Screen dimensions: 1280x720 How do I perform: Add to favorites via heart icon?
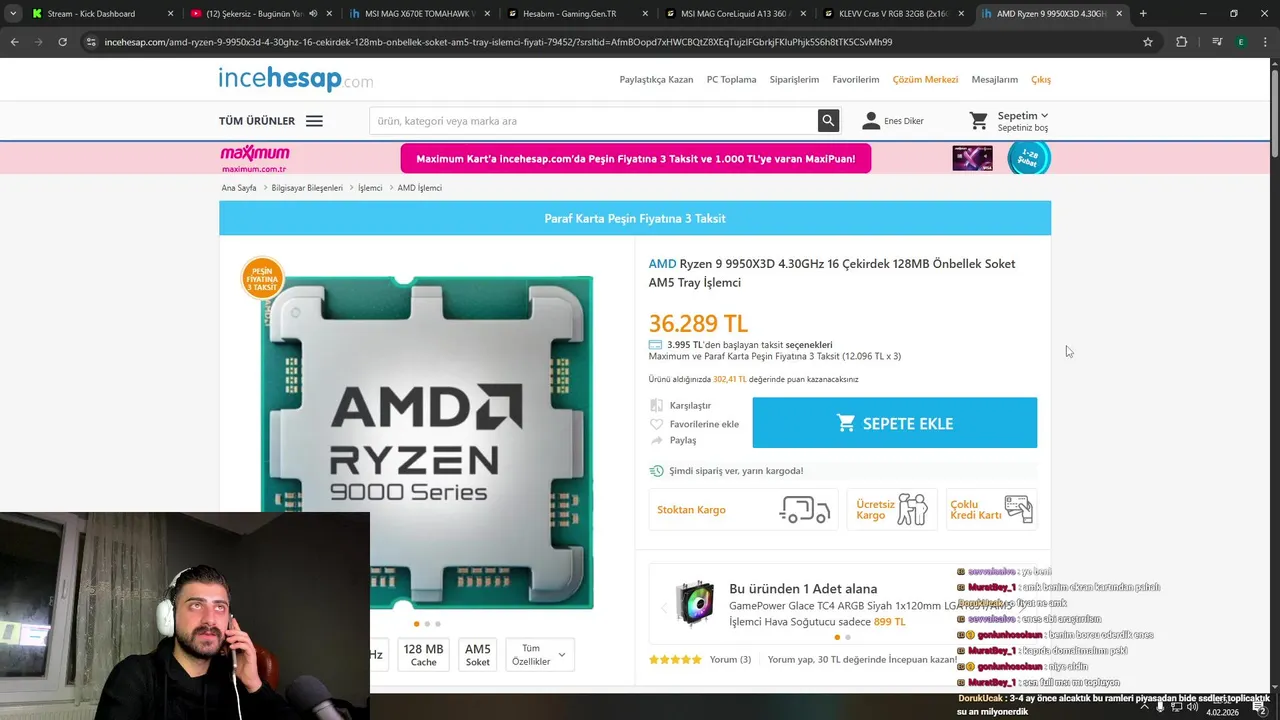click(656, 424)
